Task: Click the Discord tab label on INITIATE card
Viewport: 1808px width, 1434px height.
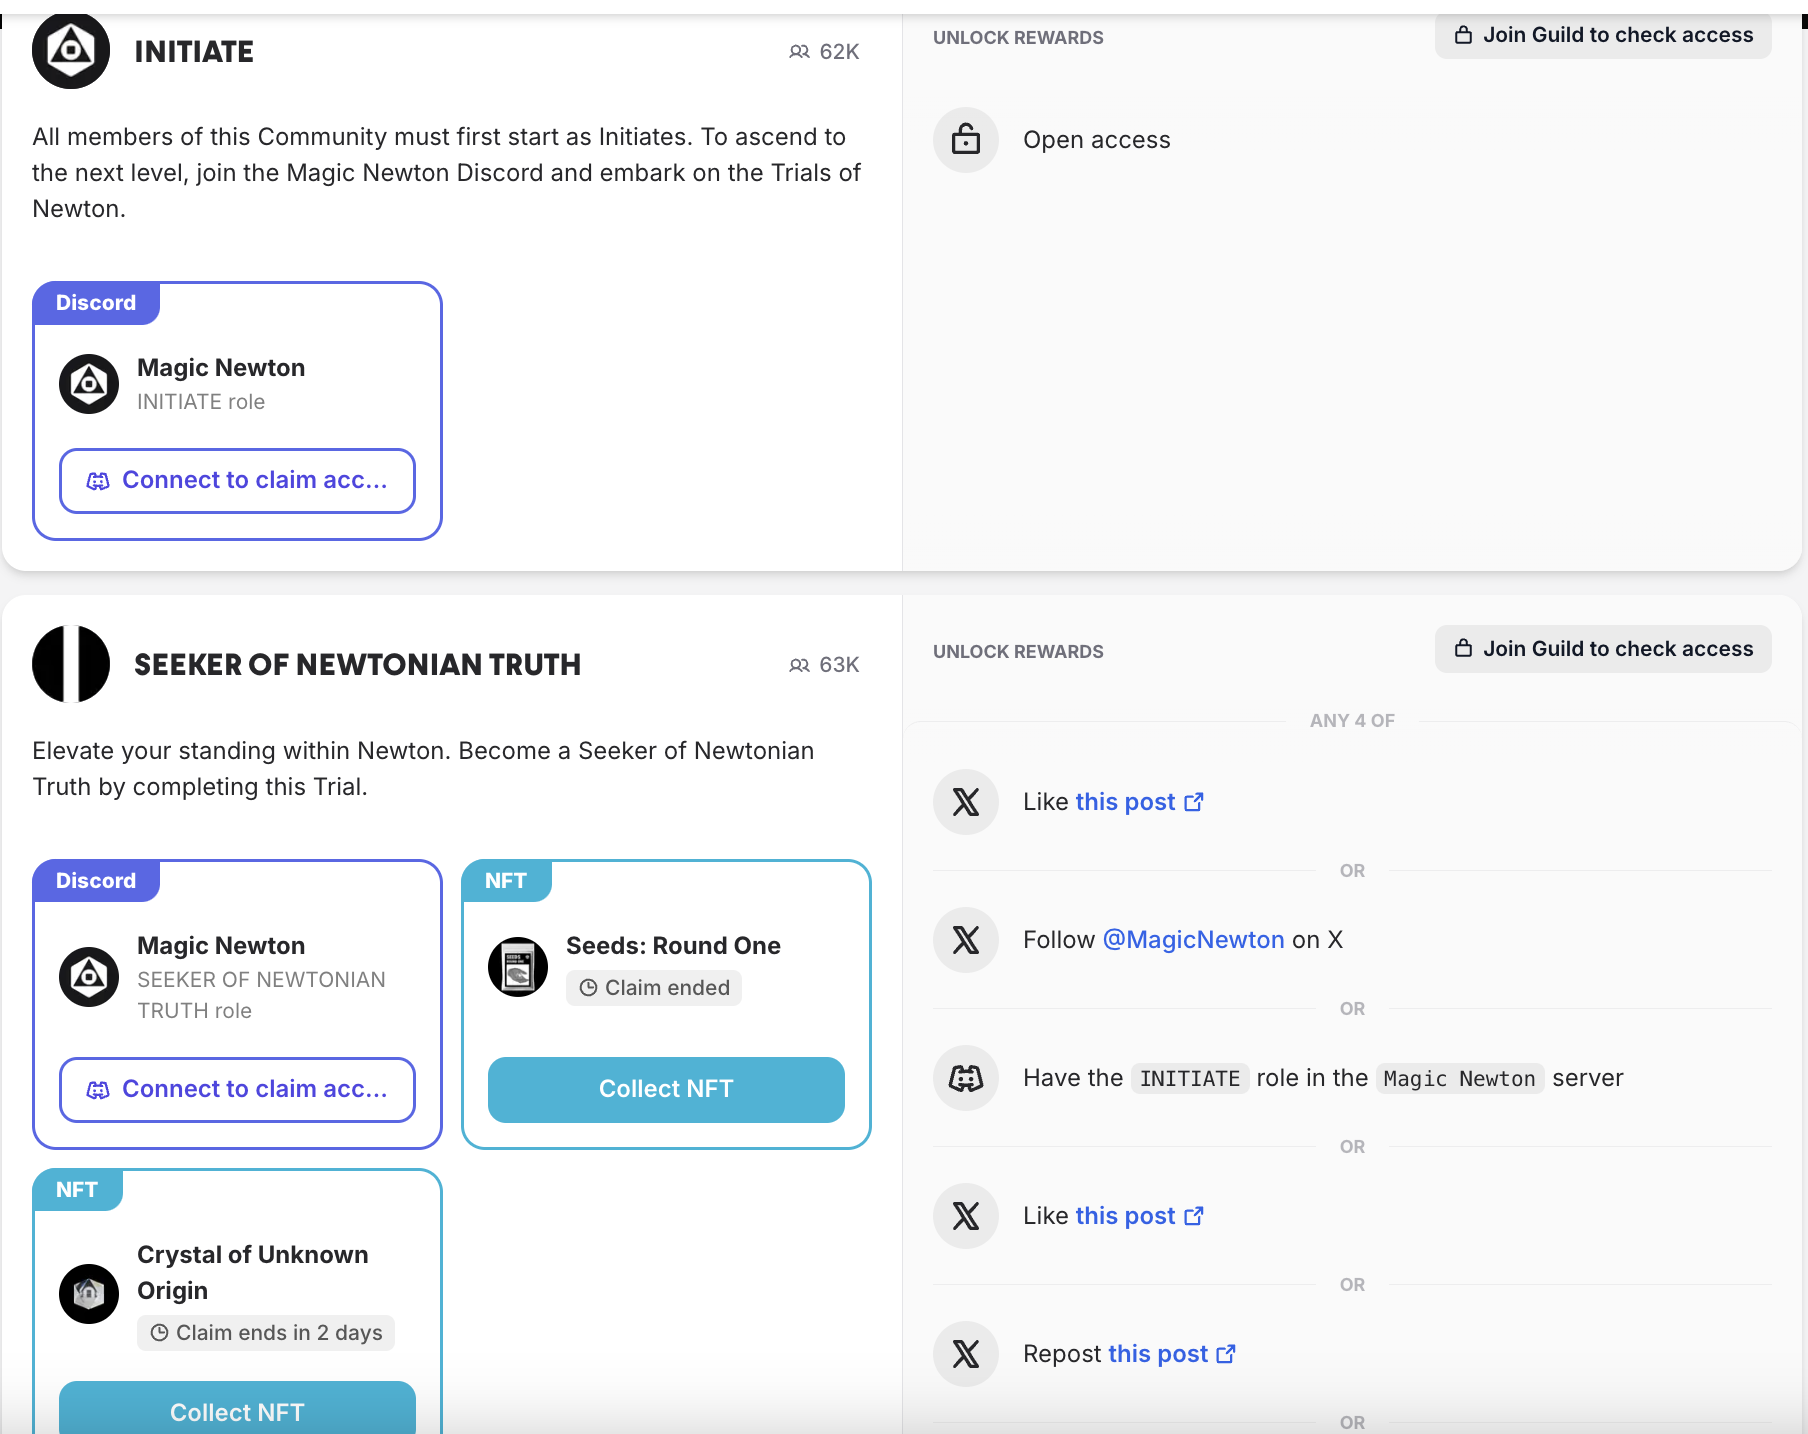Action: tap(96, 303)
